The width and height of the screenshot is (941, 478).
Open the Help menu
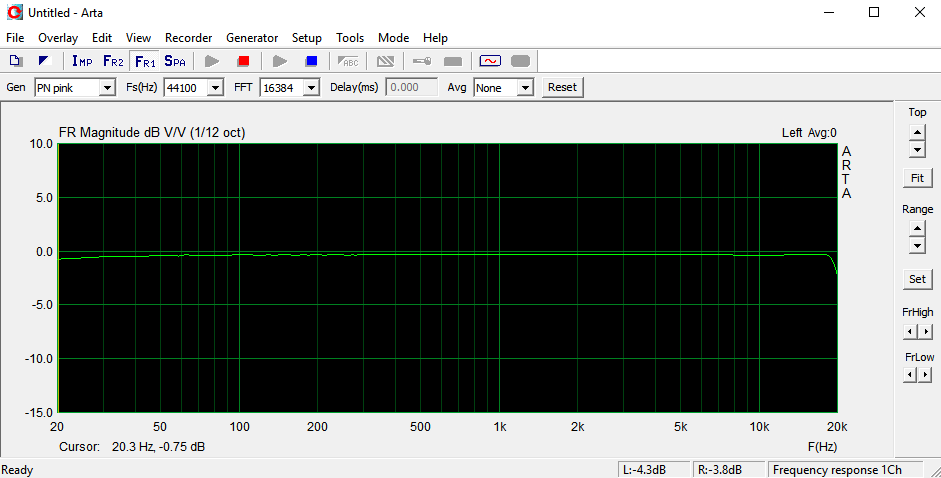coord(435,38)
